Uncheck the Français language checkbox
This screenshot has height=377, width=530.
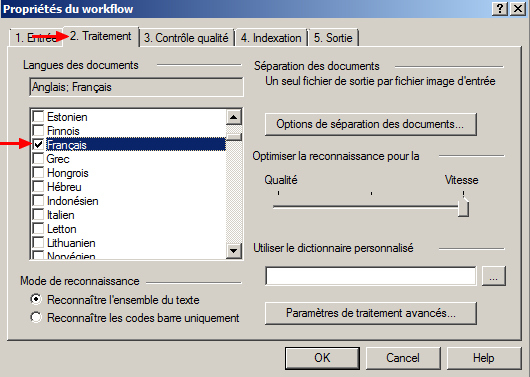pyautogui.click(x=38, y=145)
